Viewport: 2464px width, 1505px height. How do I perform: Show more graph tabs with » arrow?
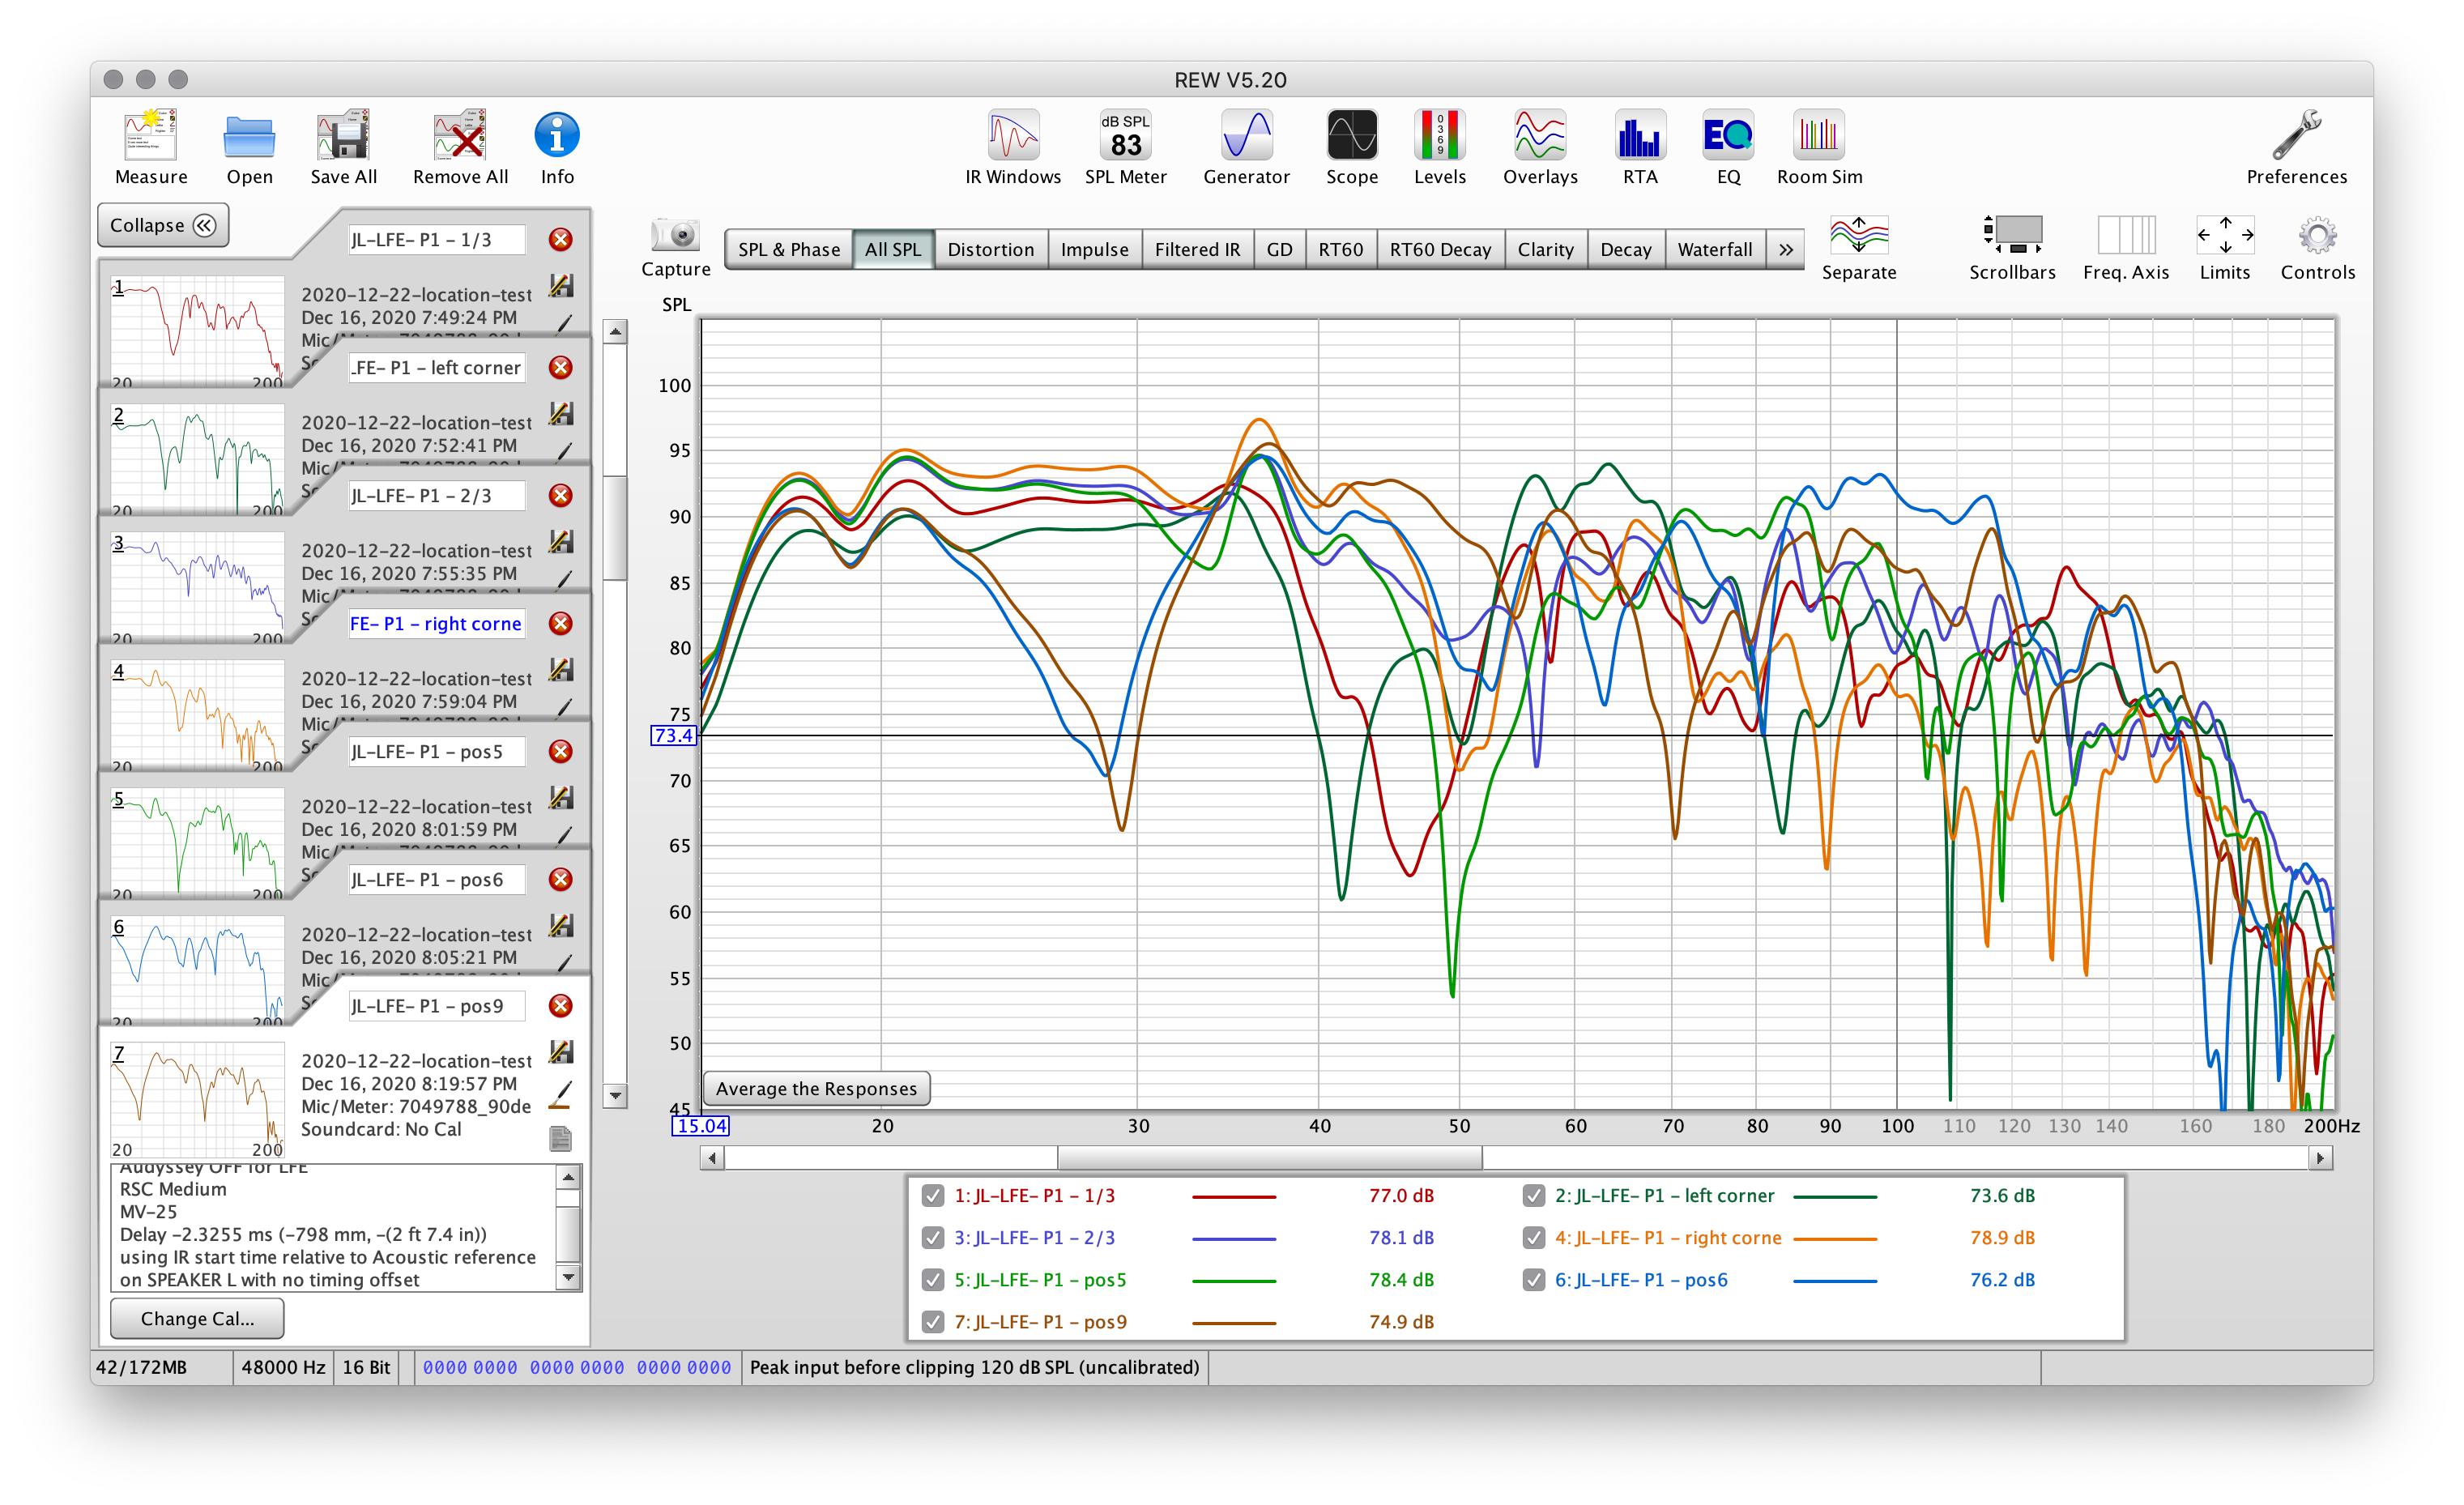1786,250
